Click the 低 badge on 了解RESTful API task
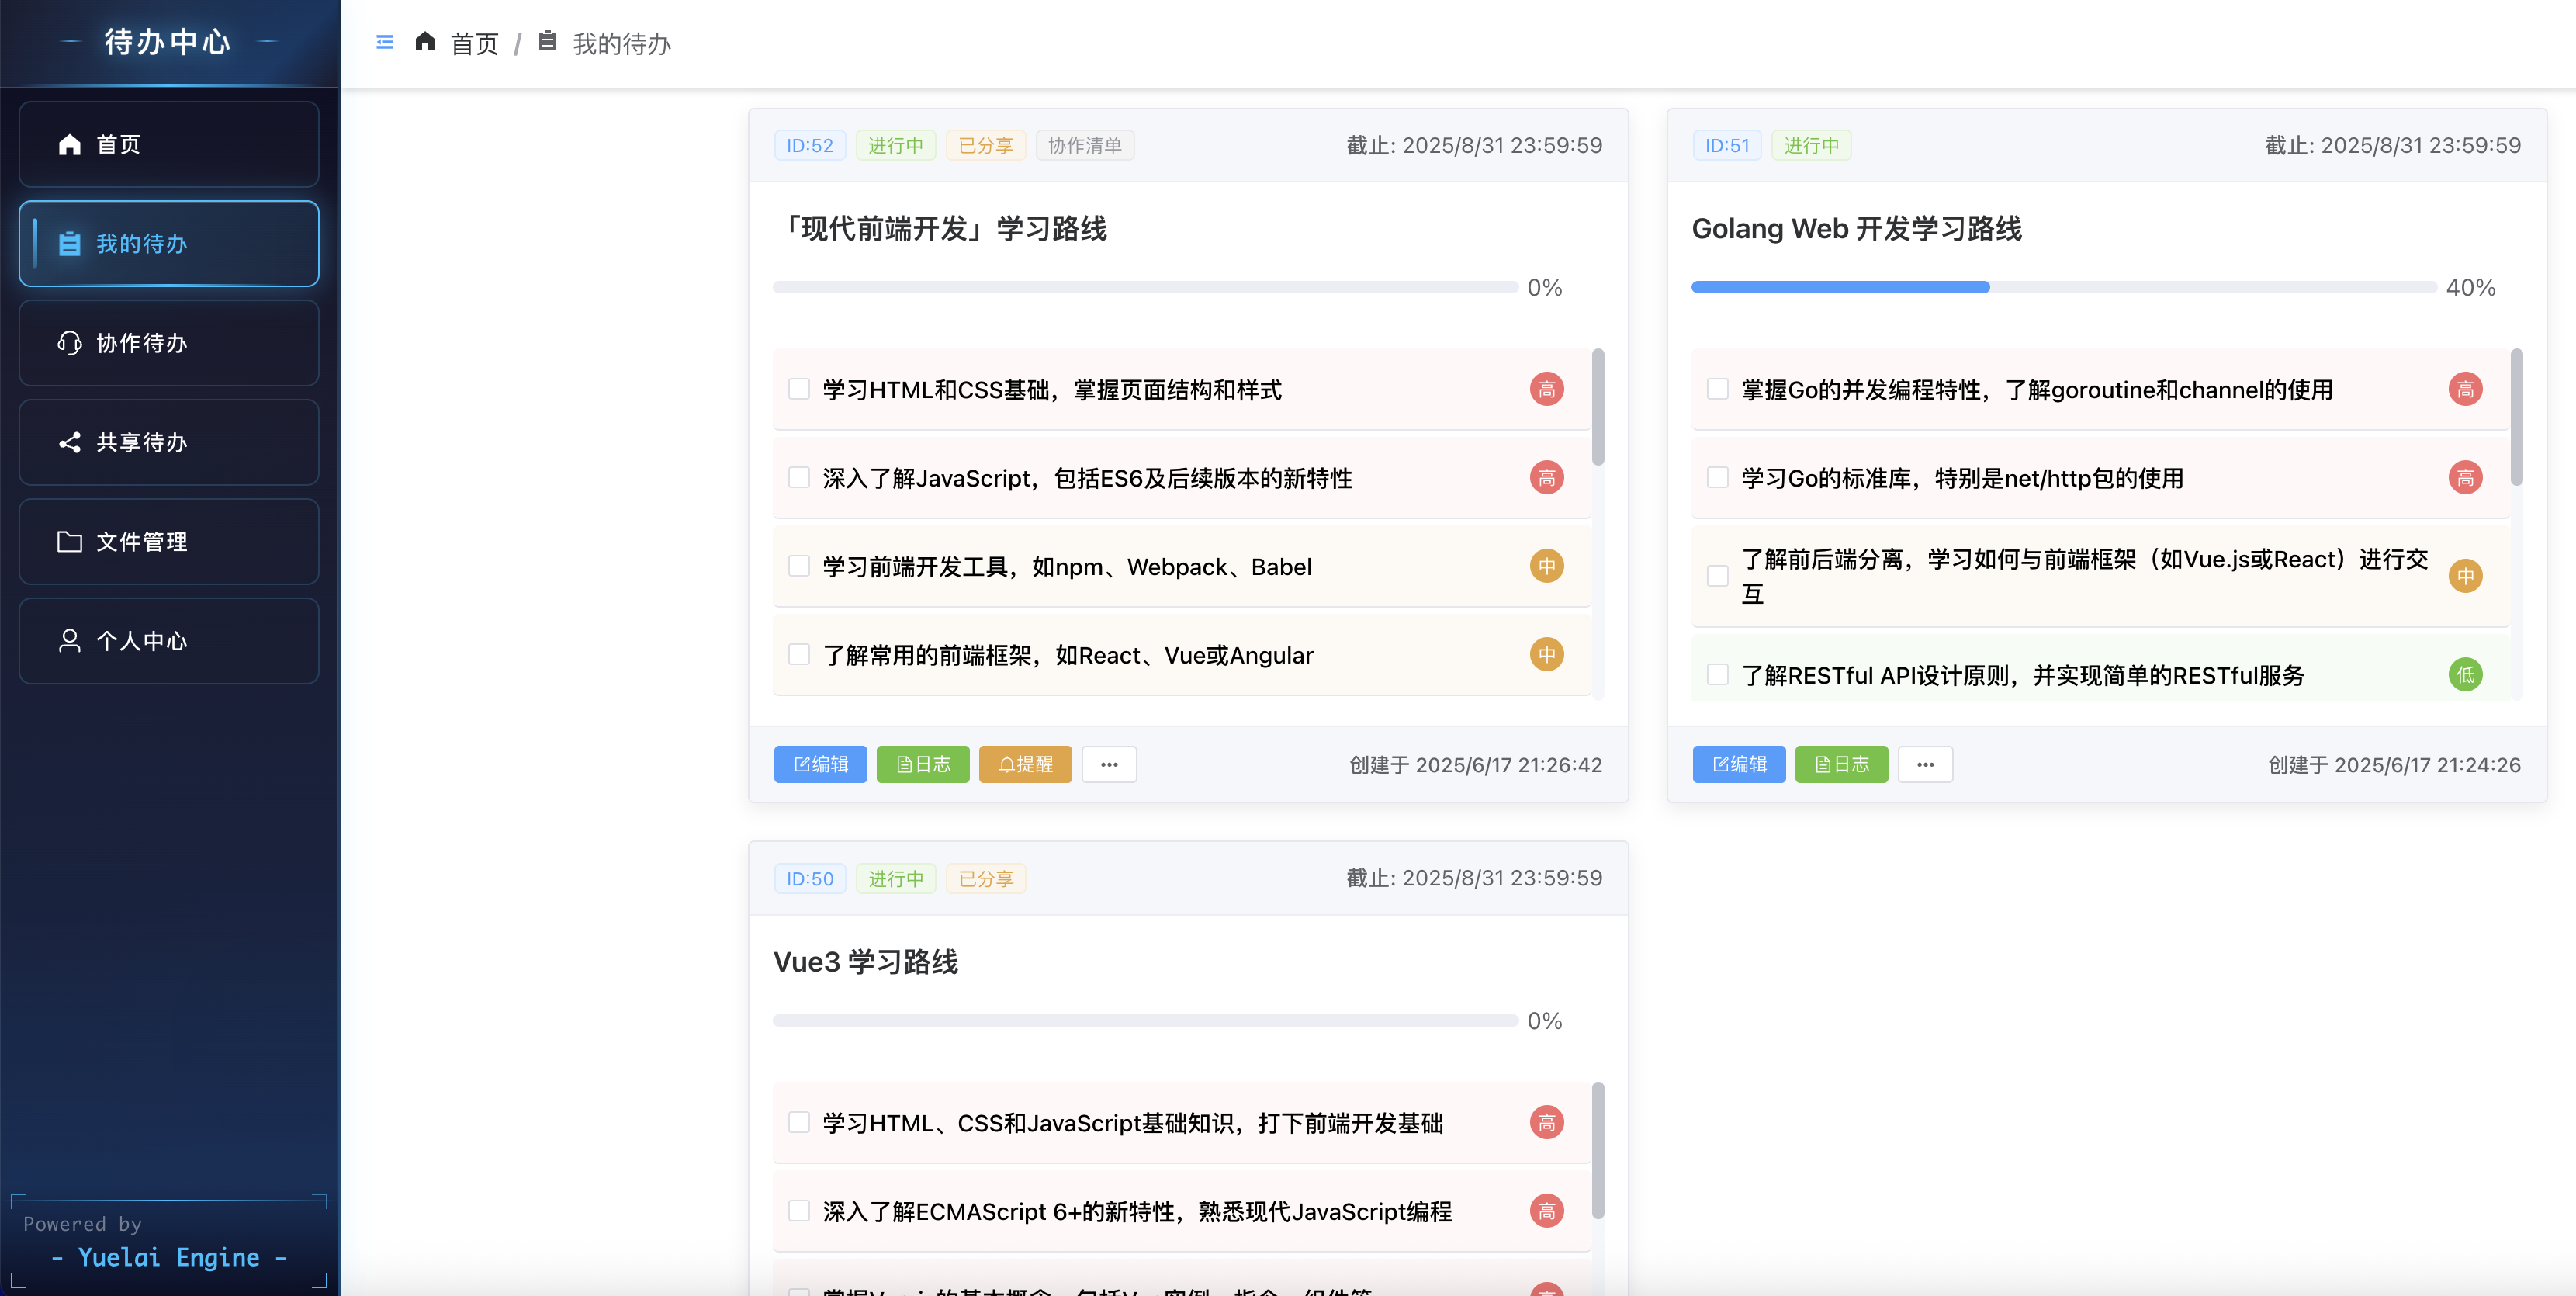 tap(2465, 674)
